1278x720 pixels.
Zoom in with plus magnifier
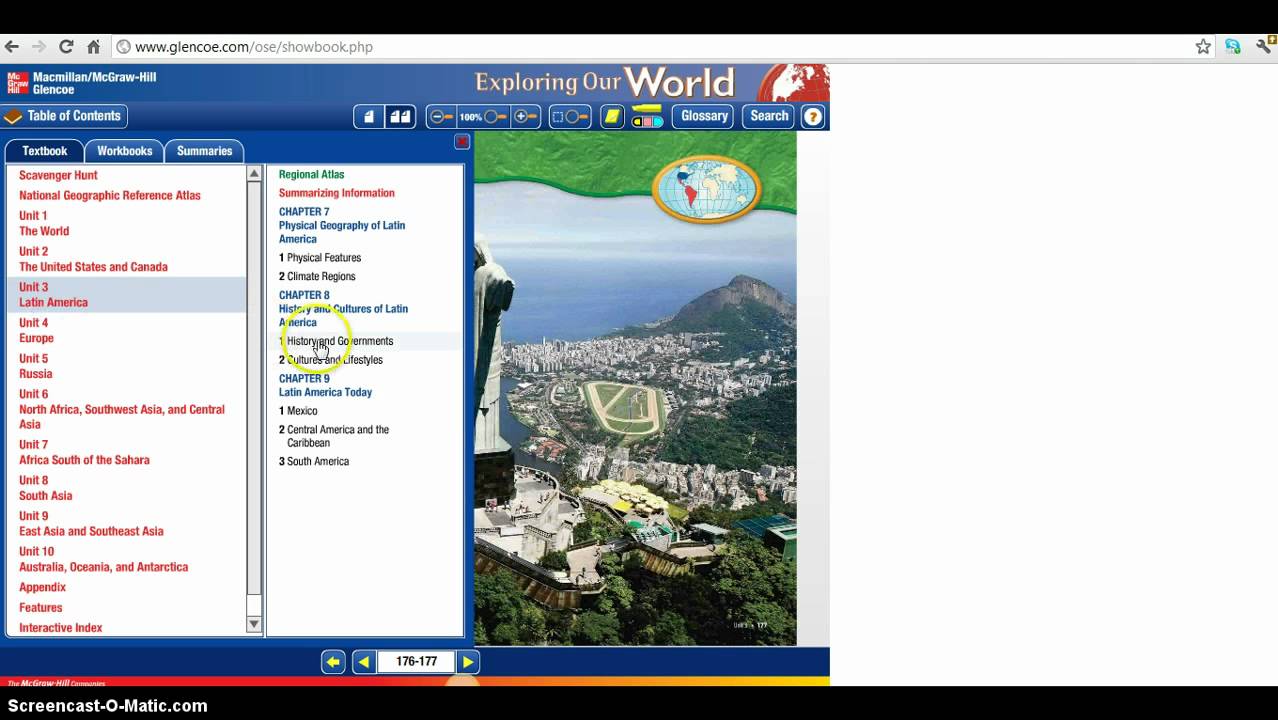pos(526,116)
